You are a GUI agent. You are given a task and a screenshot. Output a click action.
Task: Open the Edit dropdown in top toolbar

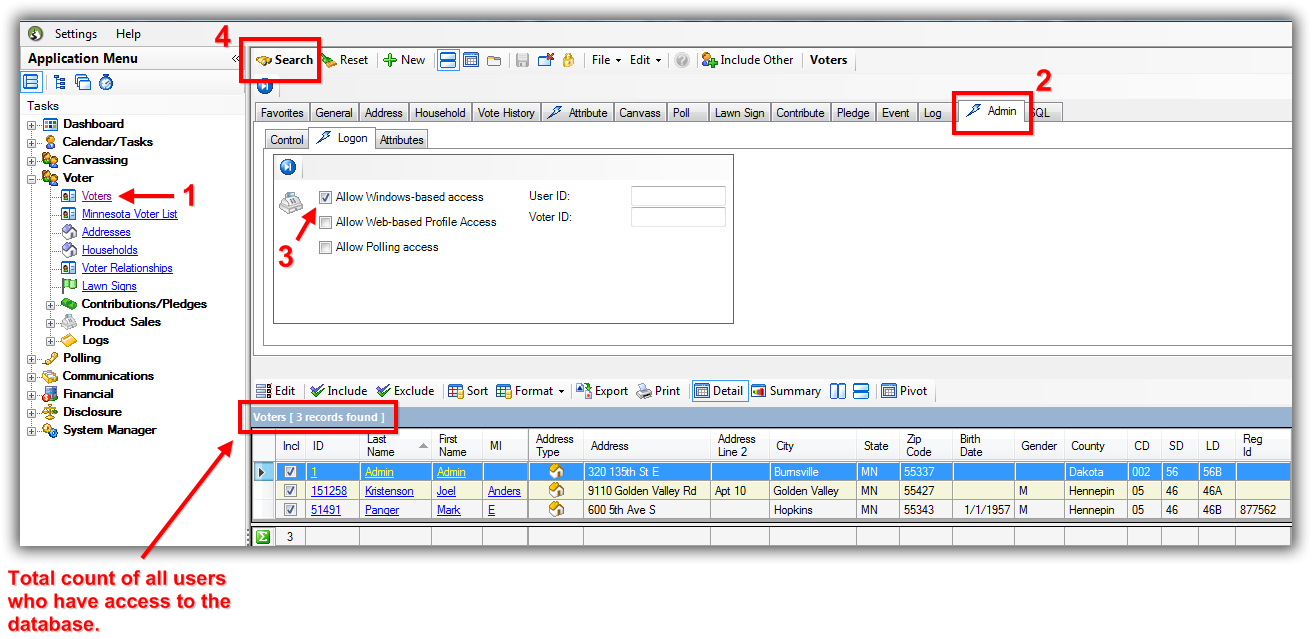click(x=645, y=60)
